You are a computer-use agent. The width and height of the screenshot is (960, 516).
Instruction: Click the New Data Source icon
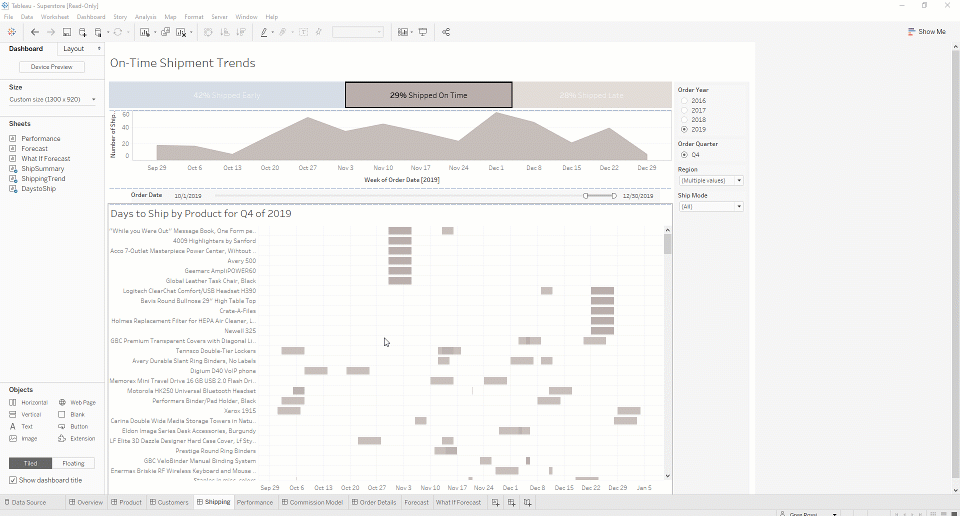83,32
